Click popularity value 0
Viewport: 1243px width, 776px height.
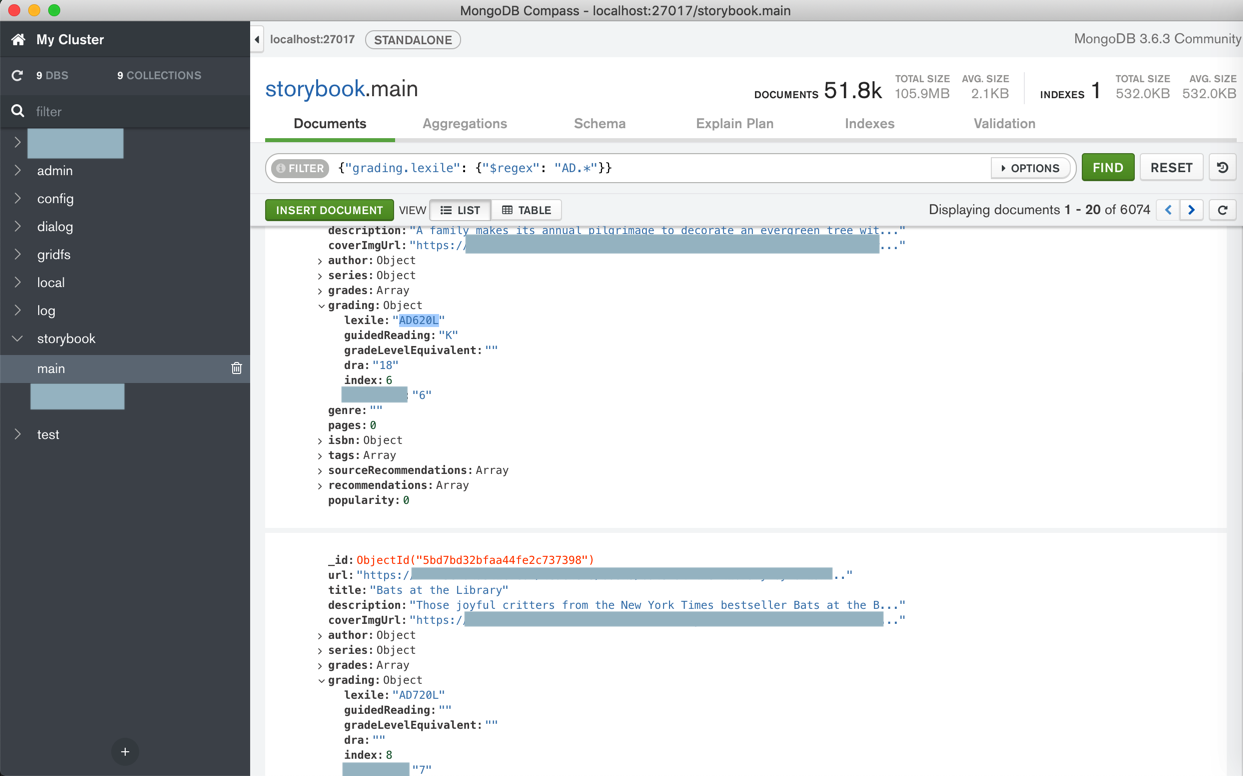click(x=406, y=501)
